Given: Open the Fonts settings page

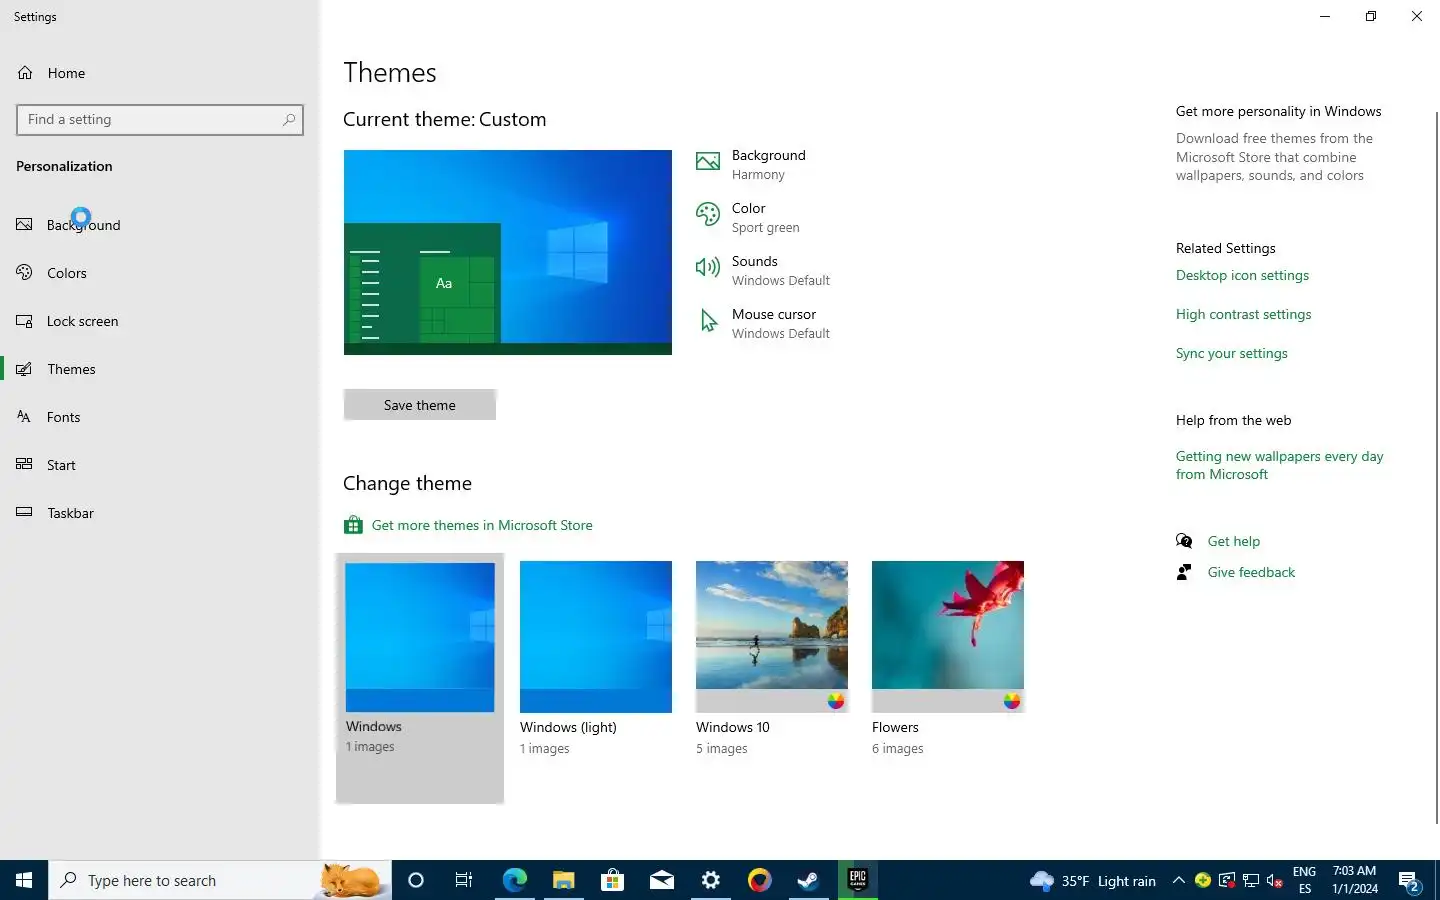Looking at the screenshot, I should pos(160,417).
